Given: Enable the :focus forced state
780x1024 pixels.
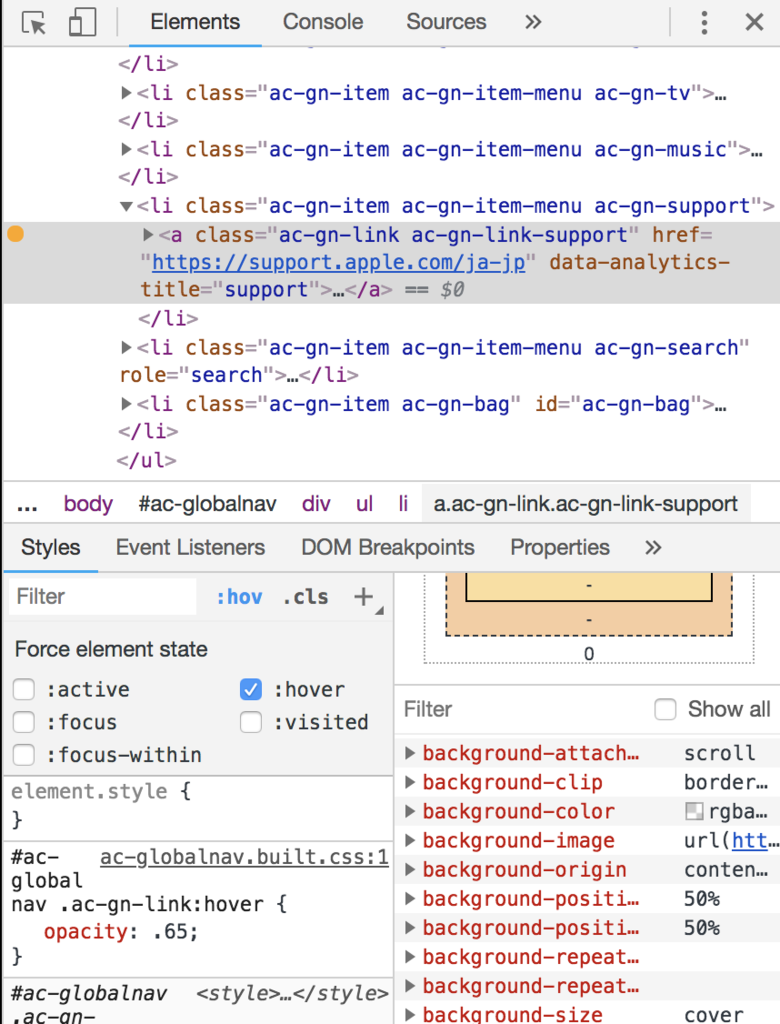Looking at the screenshot, I should (24, 722).
